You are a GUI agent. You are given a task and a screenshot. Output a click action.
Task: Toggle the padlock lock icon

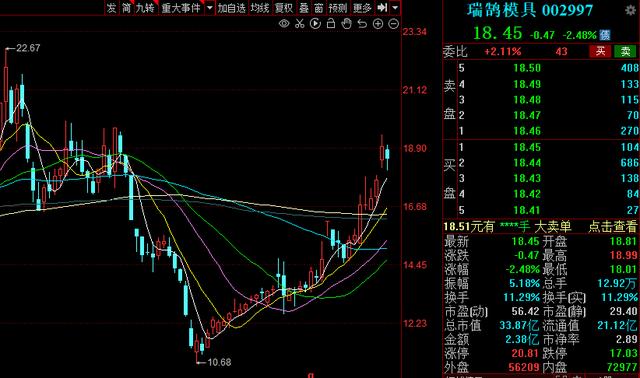331,24
